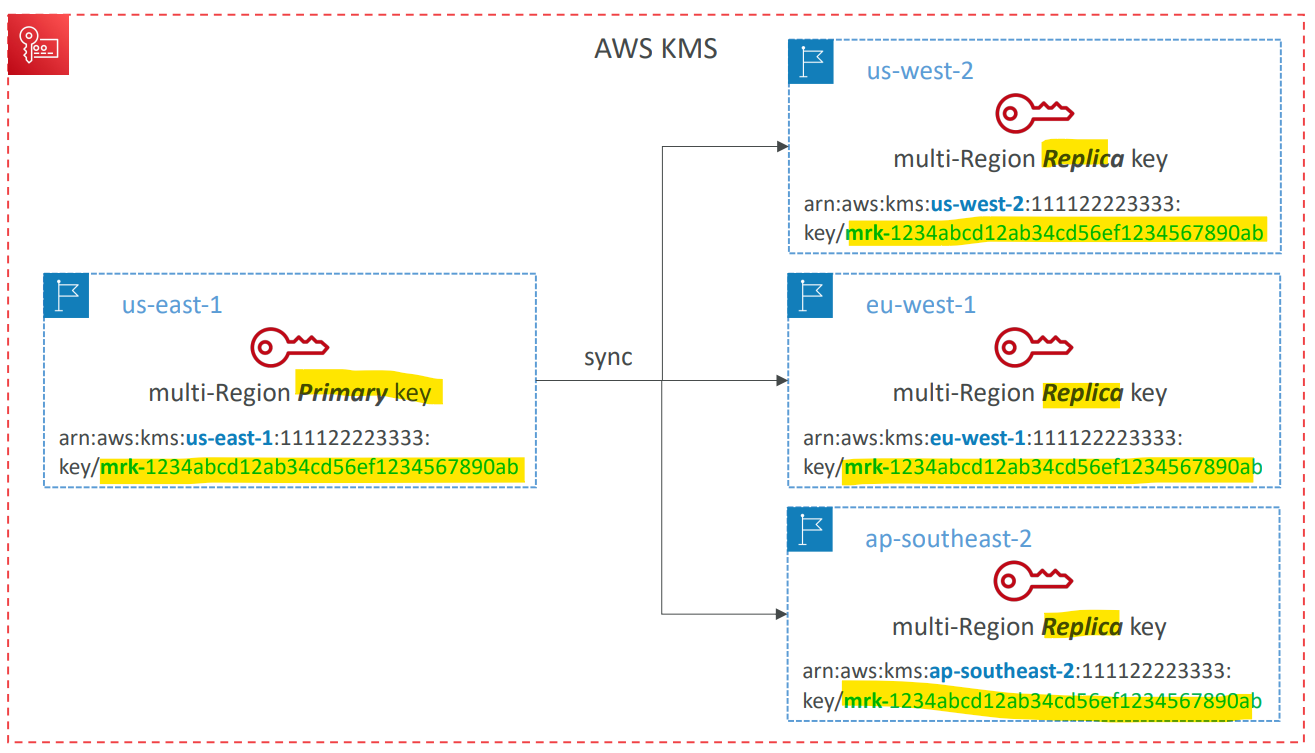Click the eu-west-1 region label
Image resolution: width=1315 pixels, height=753 pixels.
[x=920, y=304]
